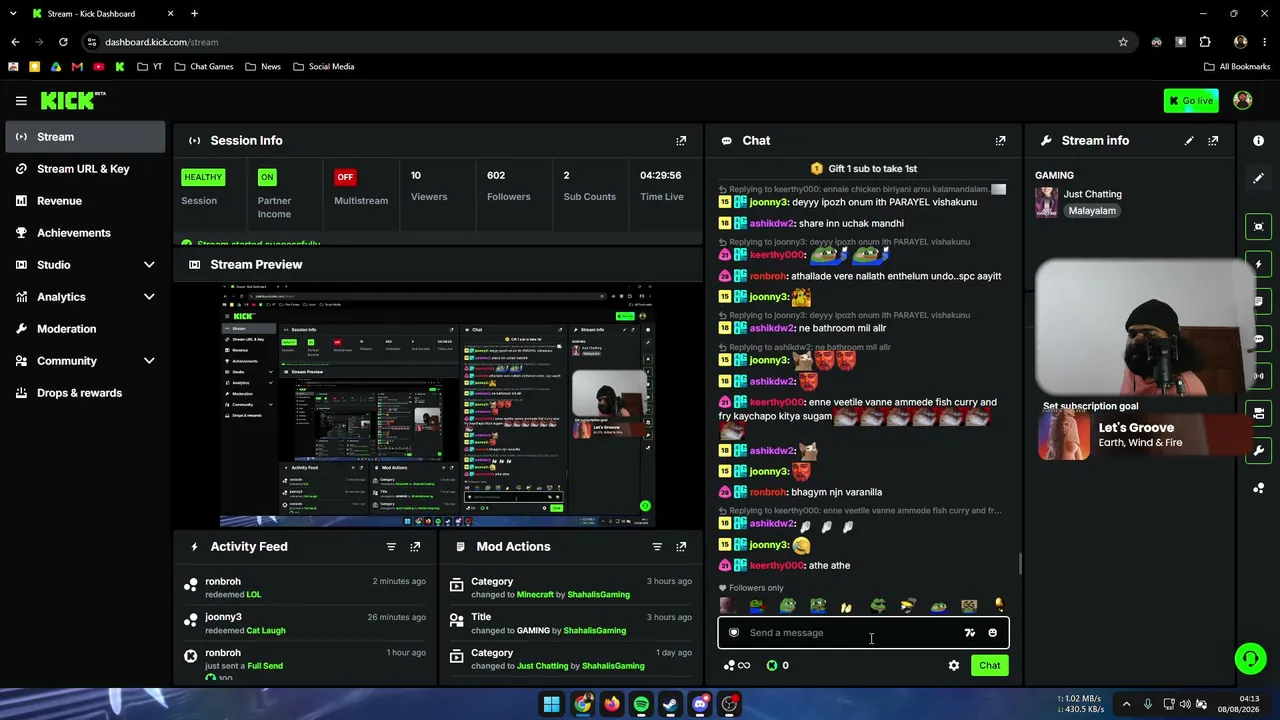This screenshot has width=1280, height=720.
Task: Pop out the Chat panel
Action: click(x=1000, y=141)
